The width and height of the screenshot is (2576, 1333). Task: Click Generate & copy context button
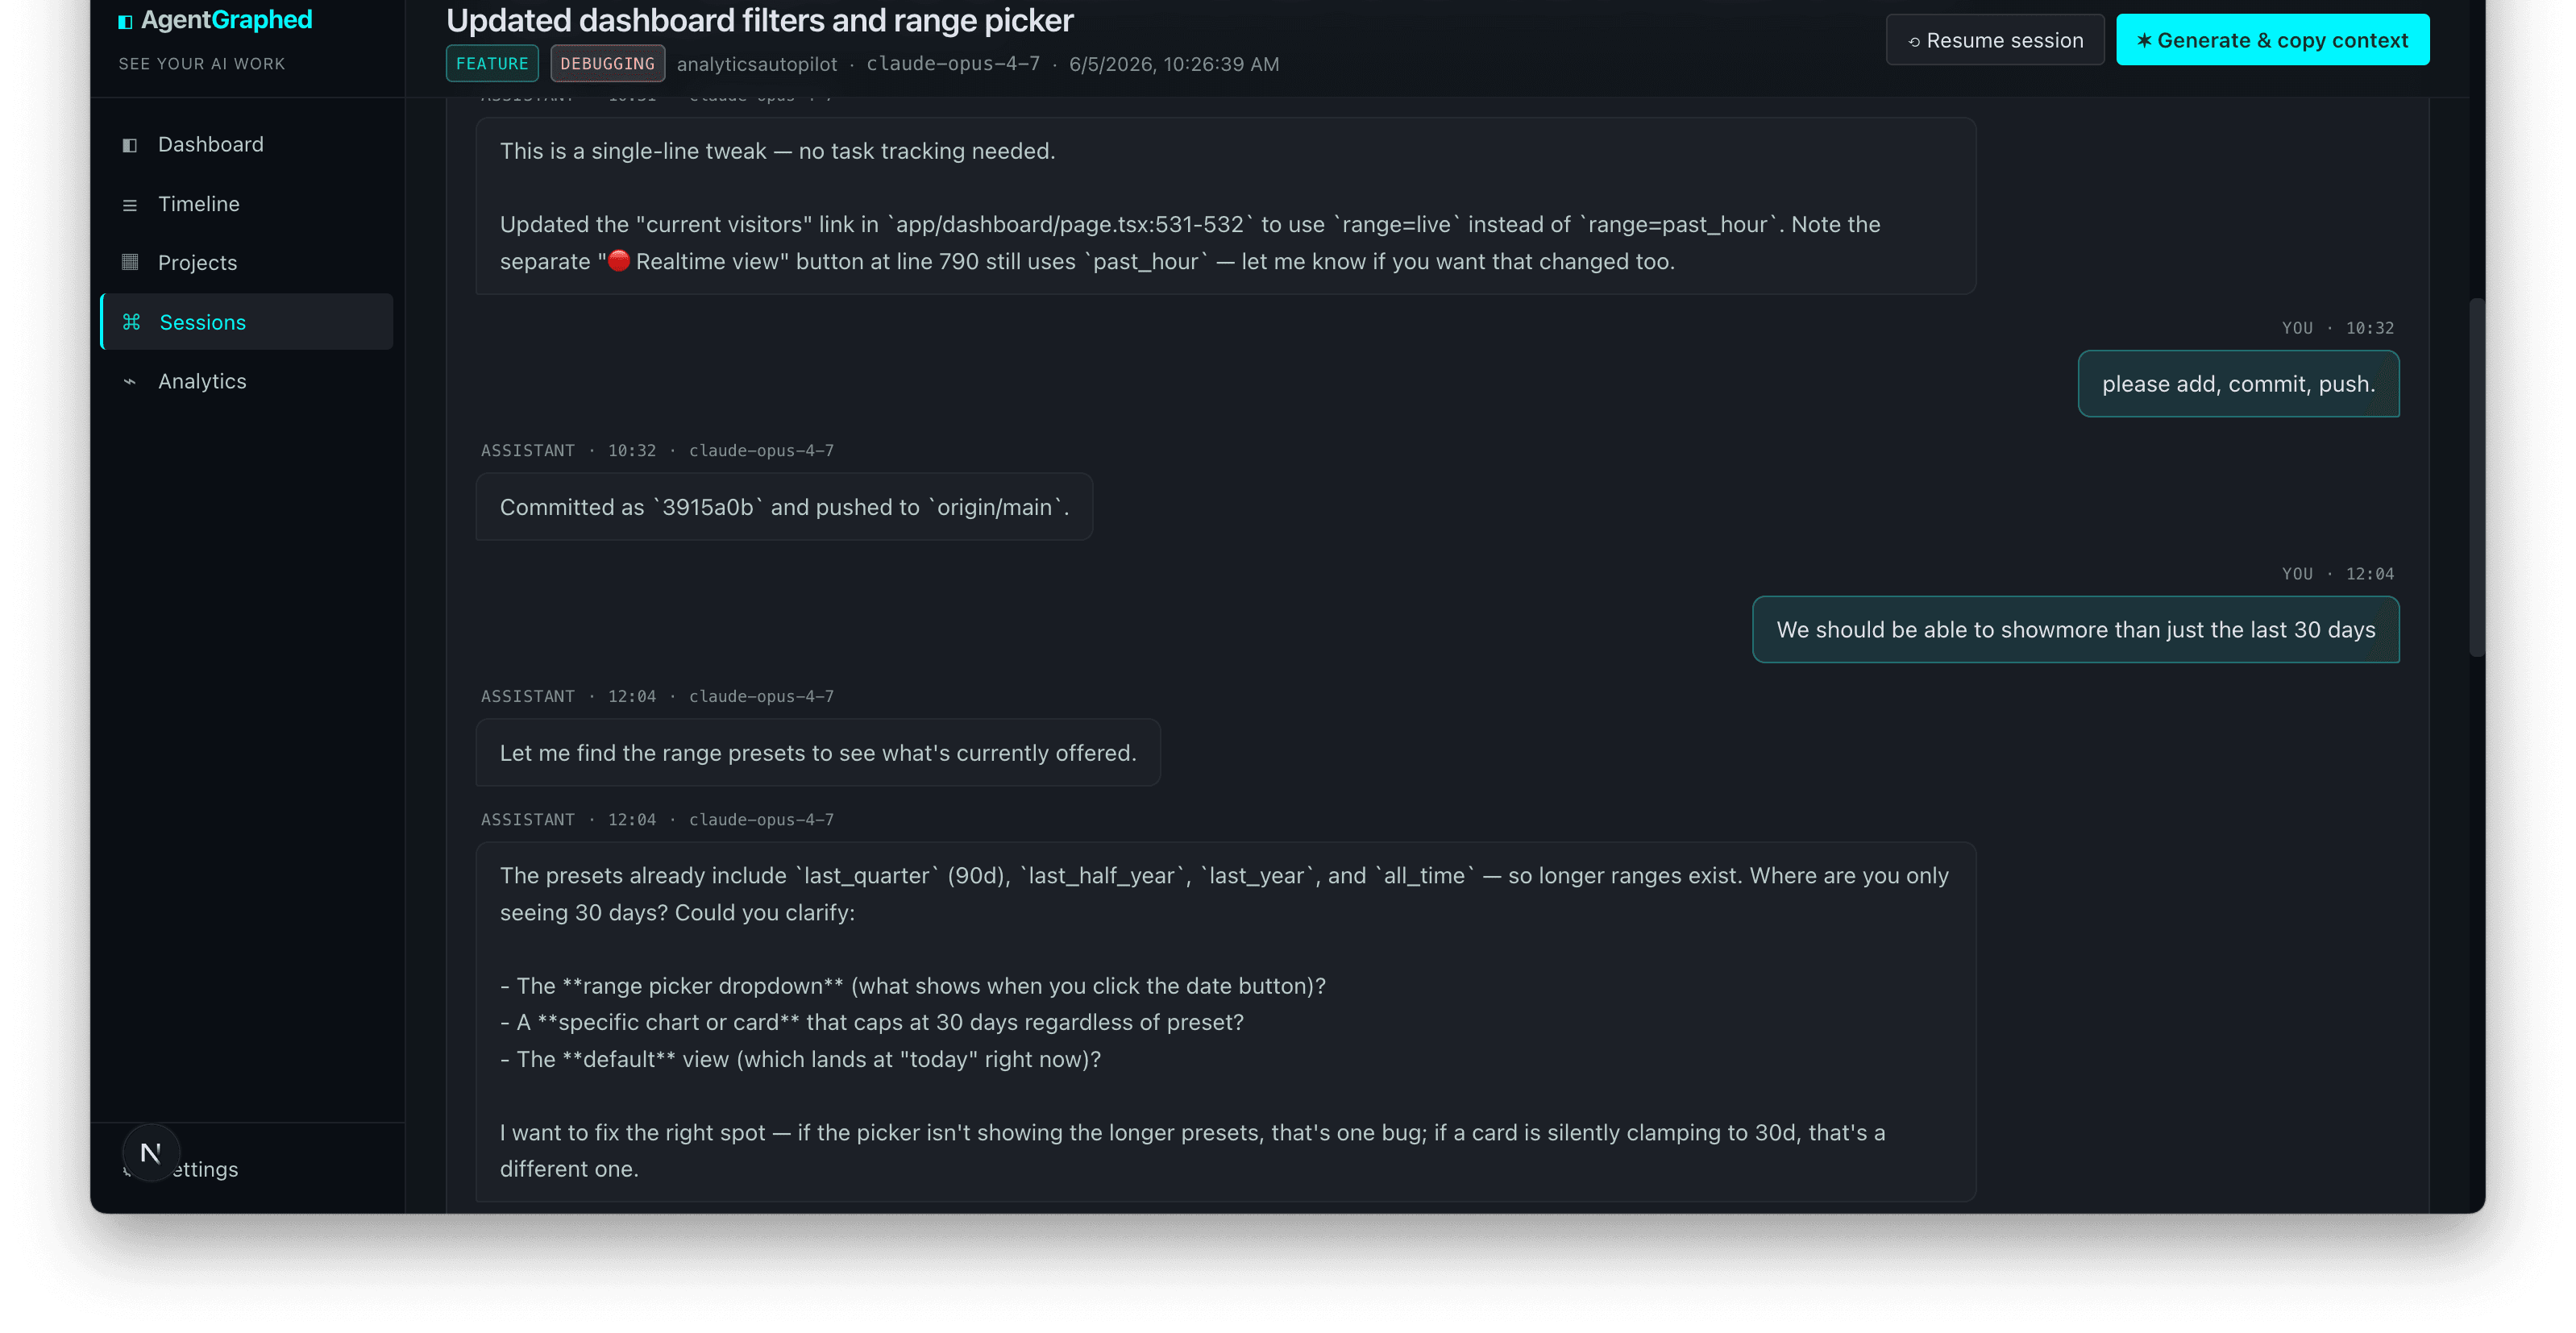(2272, 40)
